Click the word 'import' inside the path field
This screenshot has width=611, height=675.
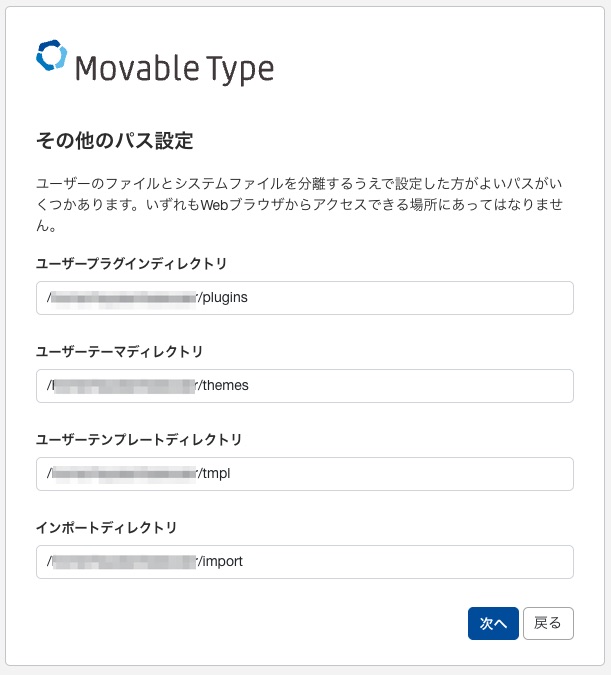click(x=222, y=562)
